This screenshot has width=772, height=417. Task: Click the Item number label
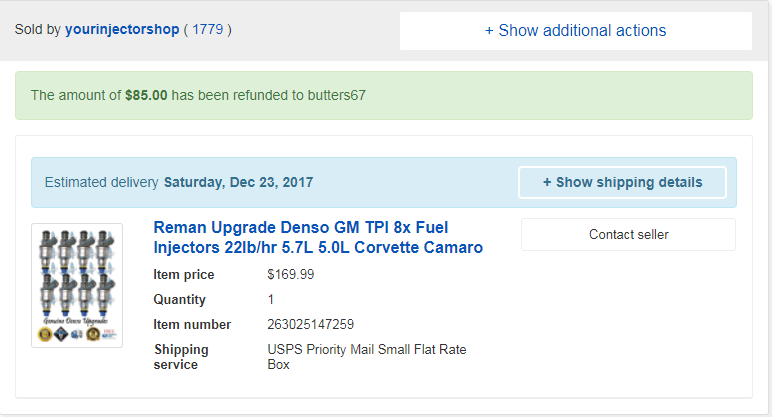(x=192, y=324)
